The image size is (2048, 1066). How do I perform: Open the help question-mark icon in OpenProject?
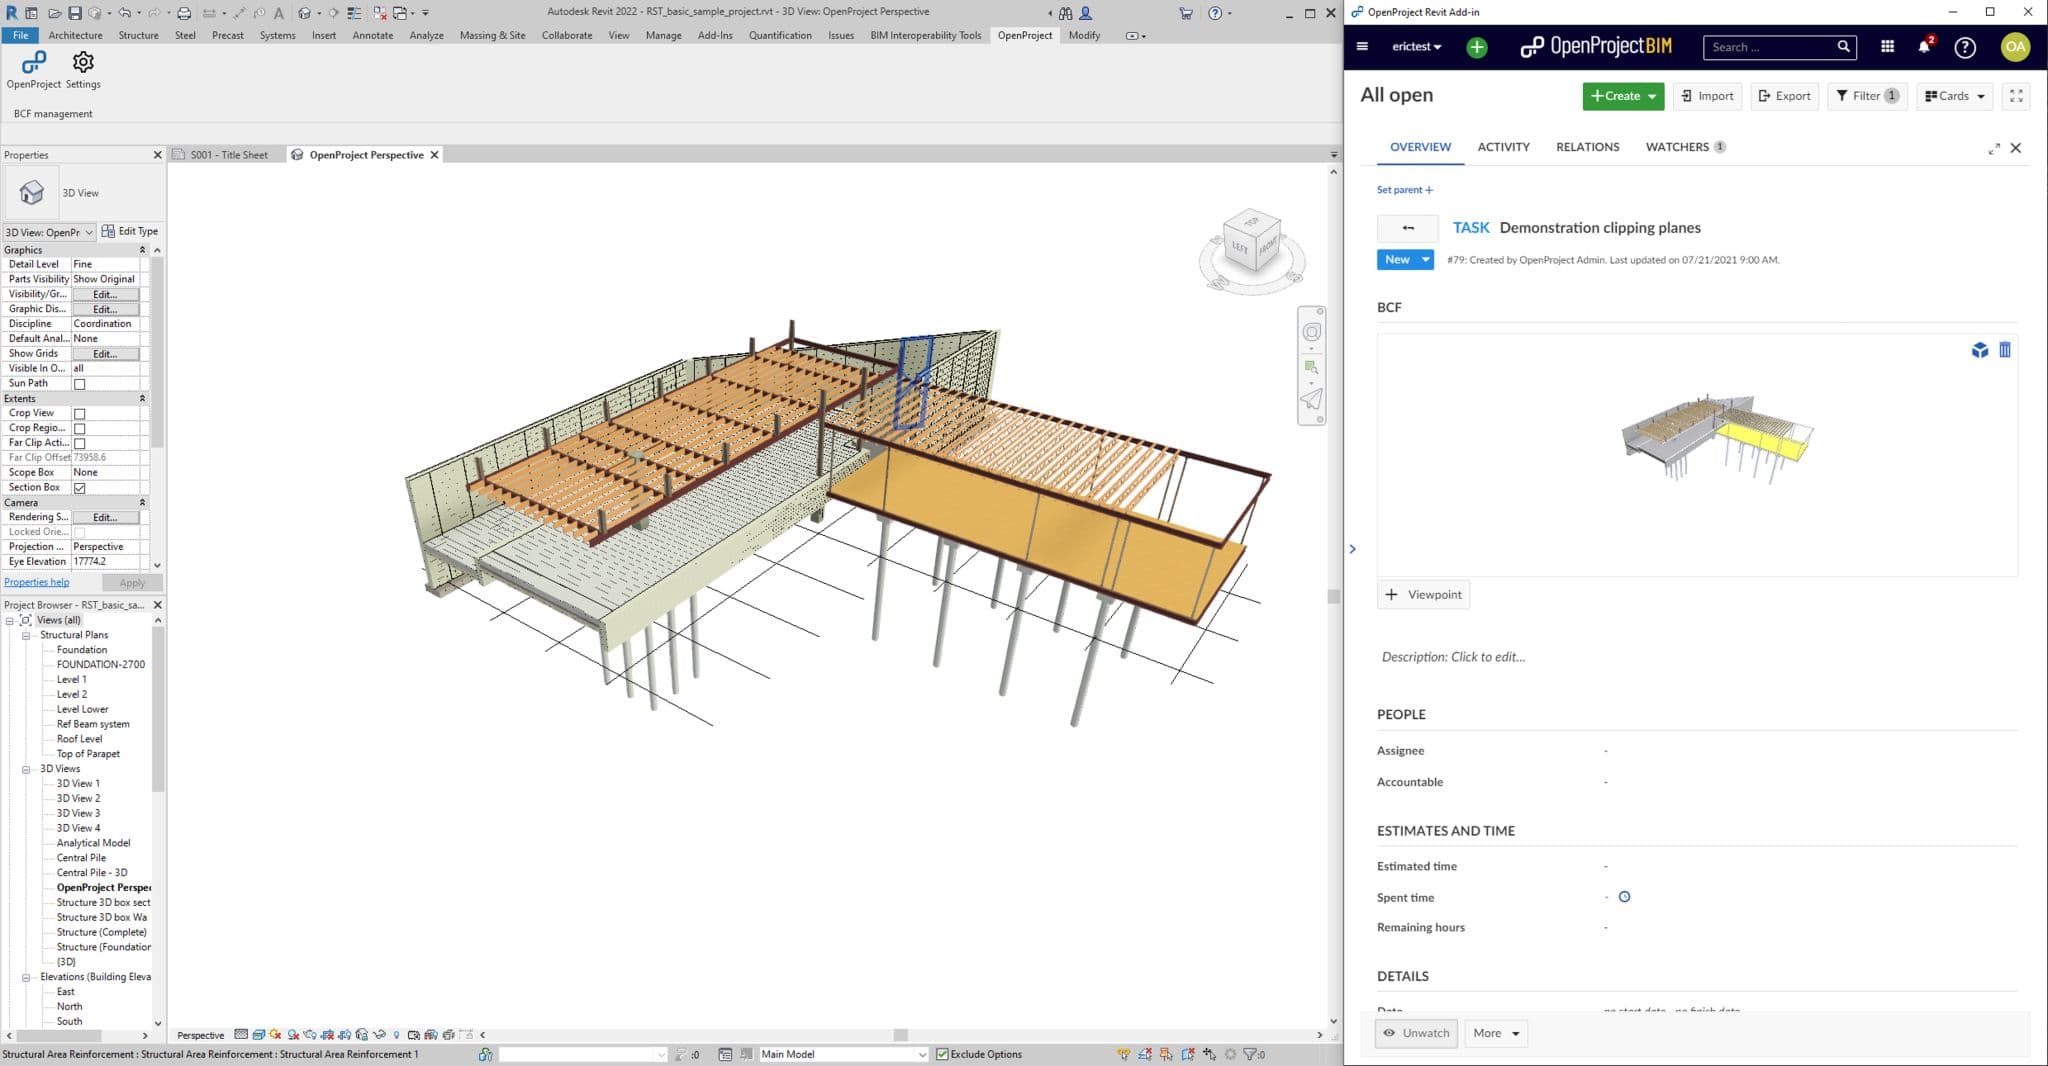(x=1965, y=46)
